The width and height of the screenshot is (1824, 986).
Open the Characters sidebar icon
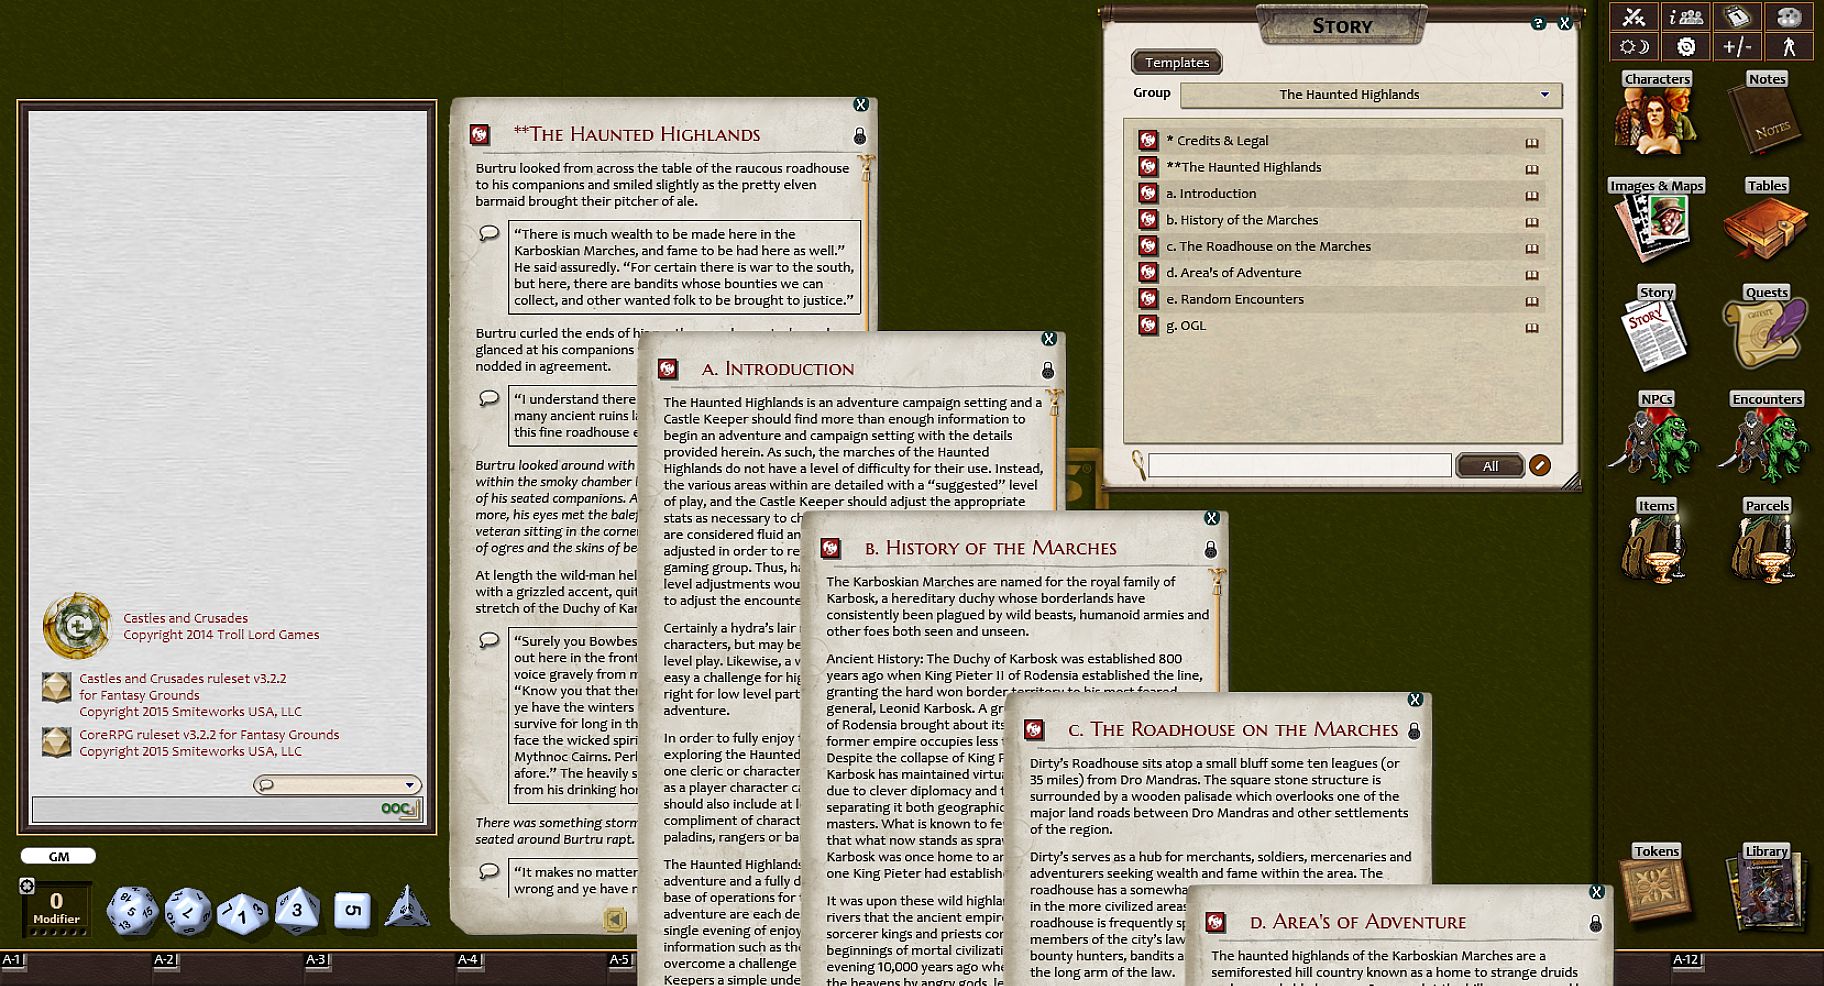(x=1656, y=113)
